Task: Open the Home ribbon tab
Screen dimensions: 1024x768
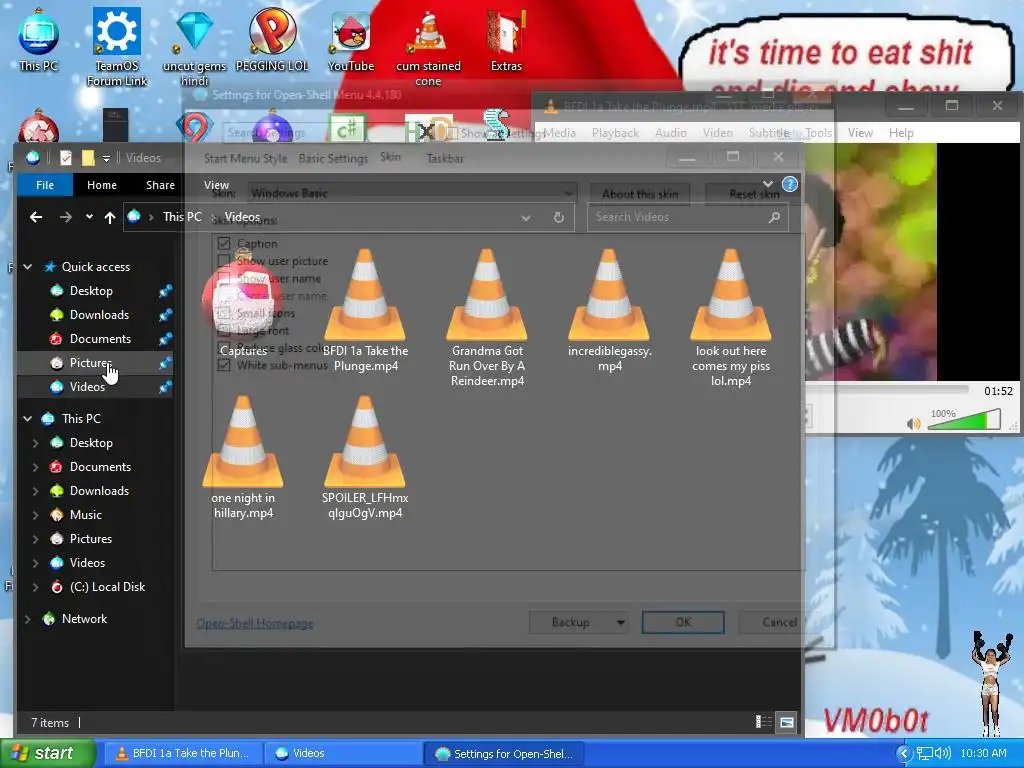Action: (102, 185)
